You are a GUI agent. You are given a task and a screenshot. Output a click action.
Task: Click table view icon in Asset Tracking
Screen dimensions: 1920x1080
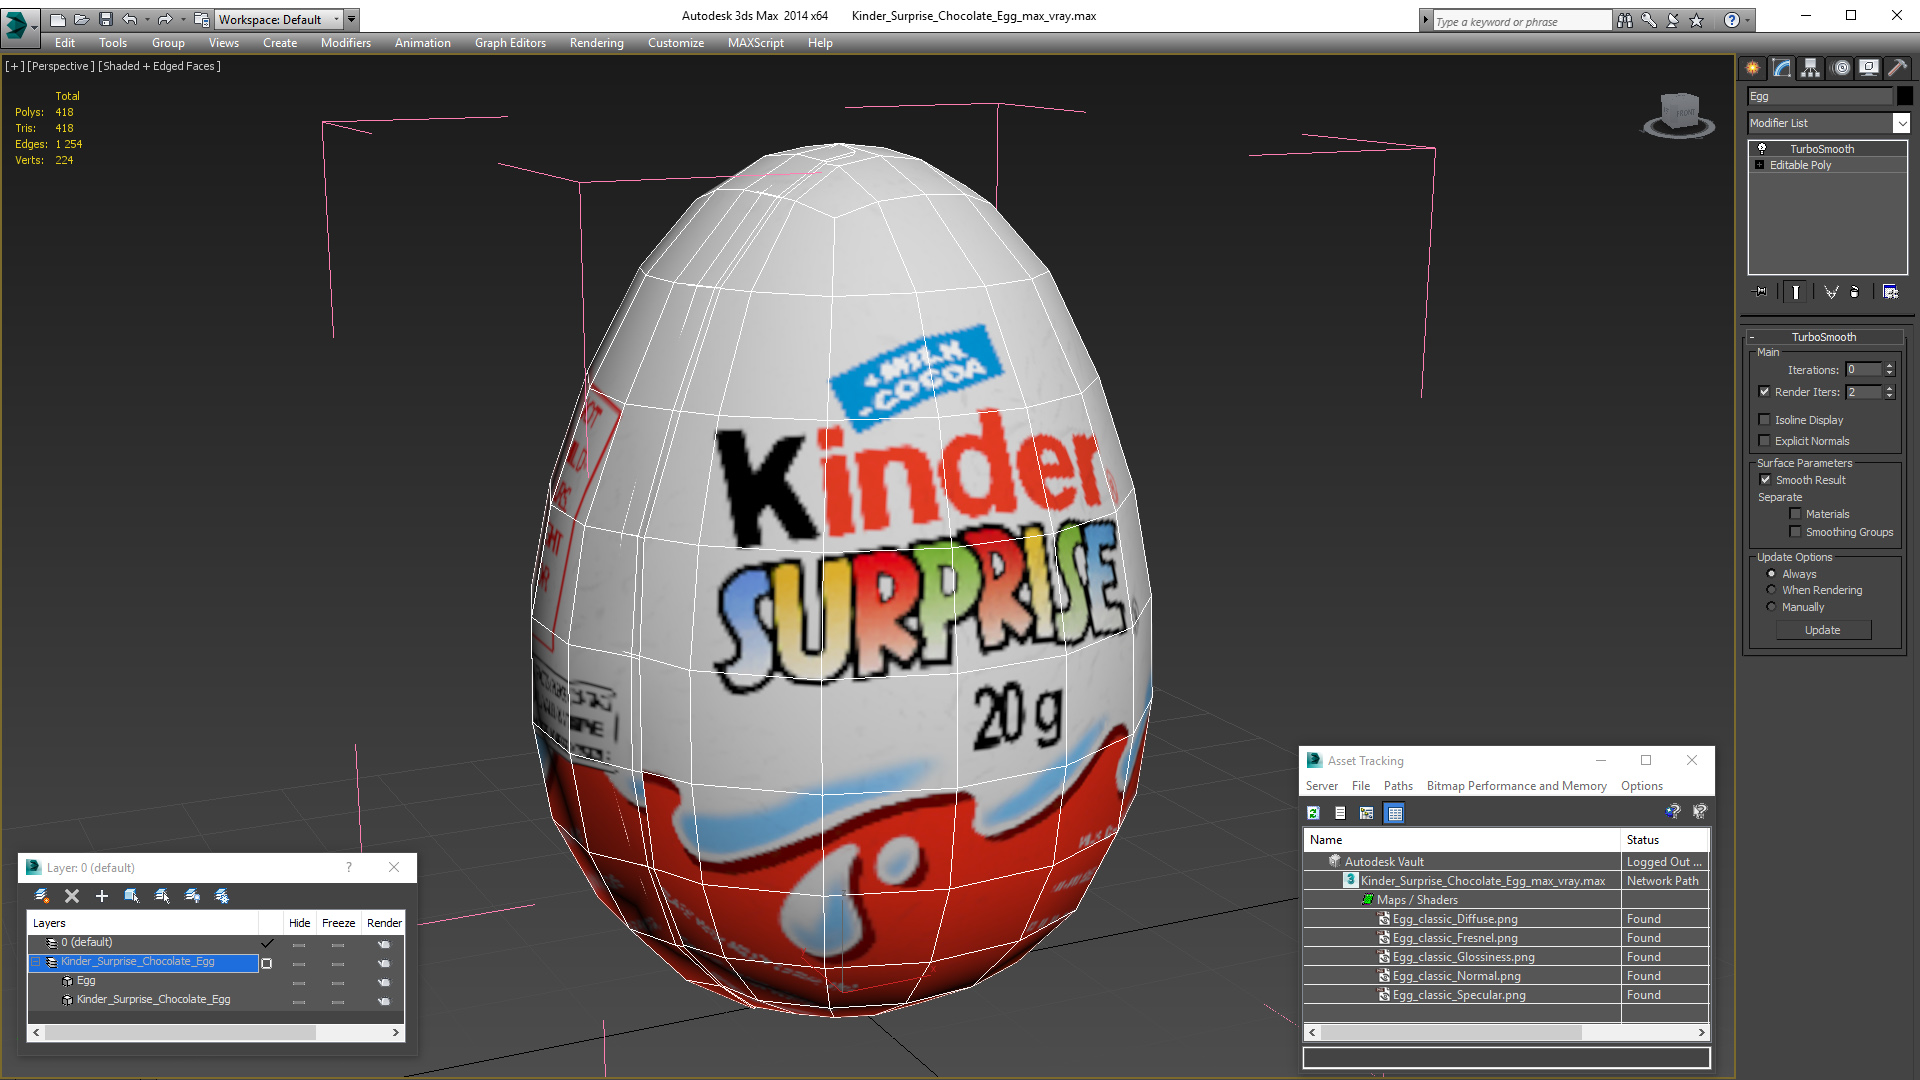pos(1395,813)
